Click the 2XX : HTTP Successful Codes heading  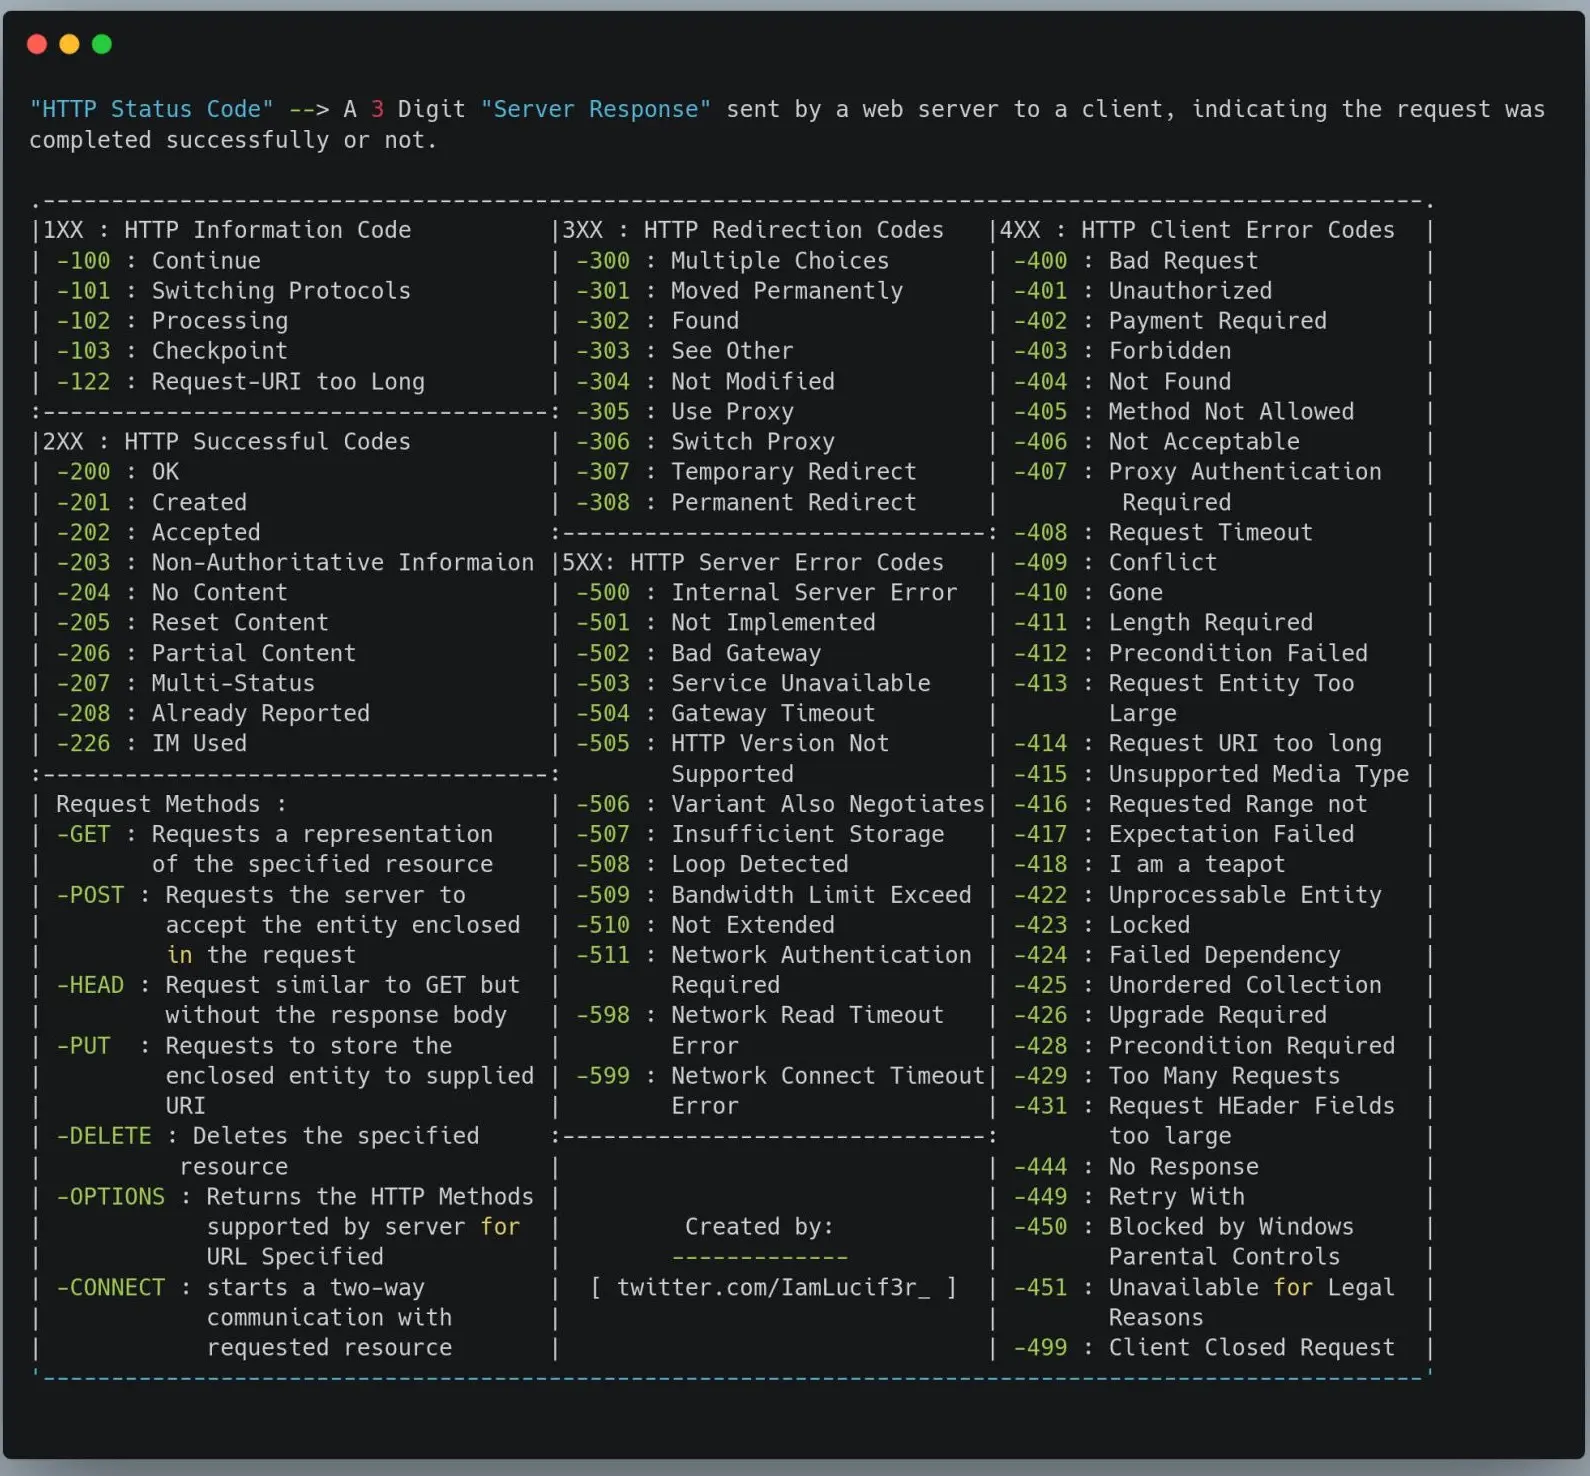pos(227,442)
